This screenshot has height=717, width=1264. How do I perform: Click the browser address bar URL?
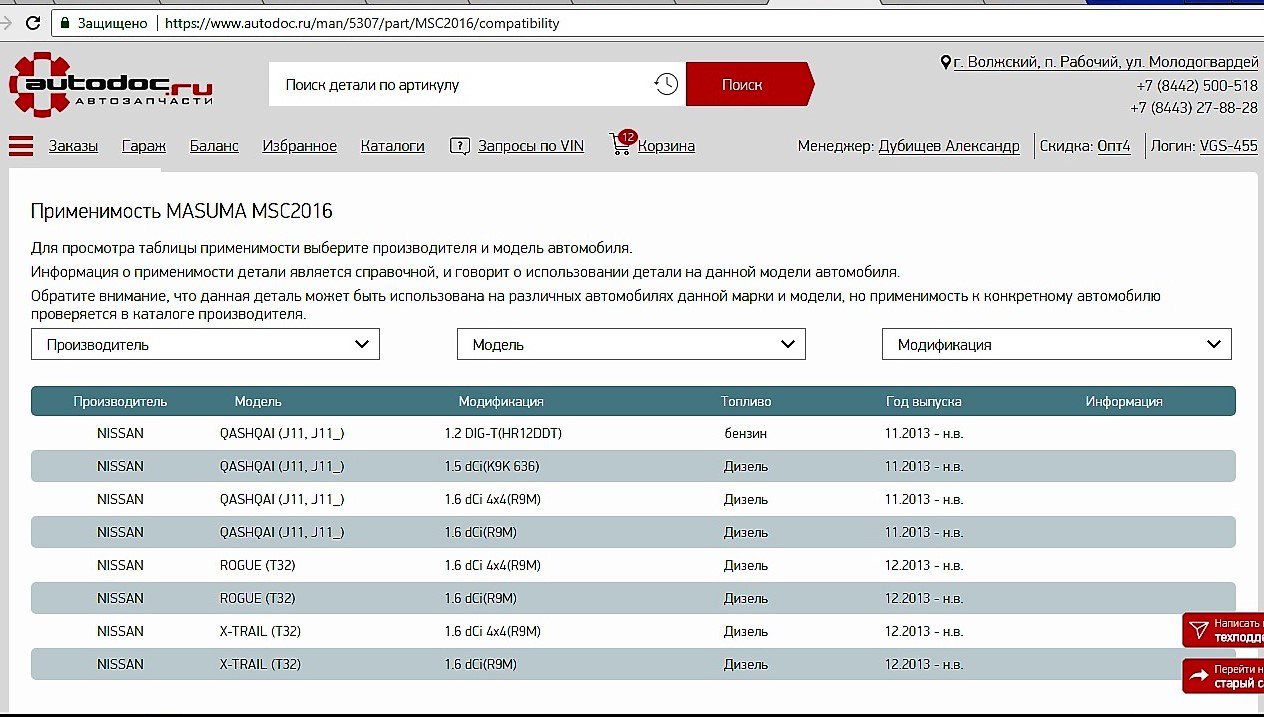[x=362, y=22]
